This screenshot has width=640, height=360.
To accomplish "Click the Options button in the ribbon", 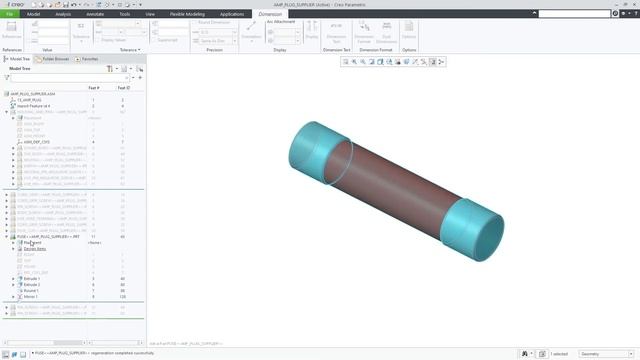I will (409, 30).
